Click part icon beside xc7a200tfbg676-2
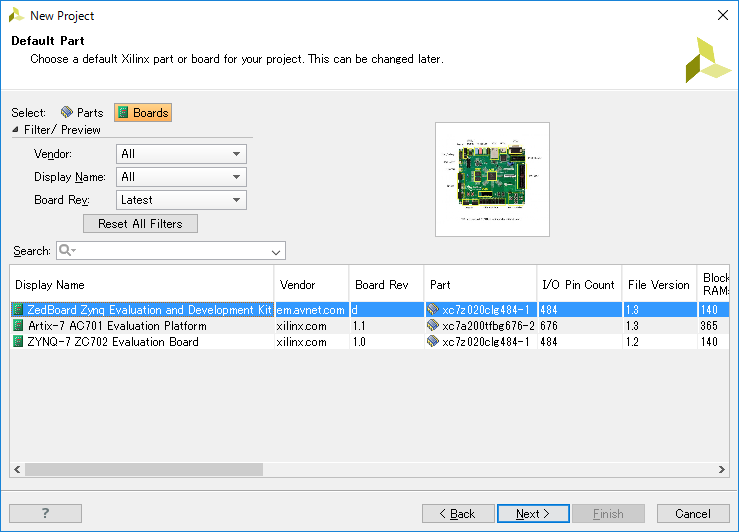Image resolution: width=739 pixels, height=532 pixels. point(433,325)
